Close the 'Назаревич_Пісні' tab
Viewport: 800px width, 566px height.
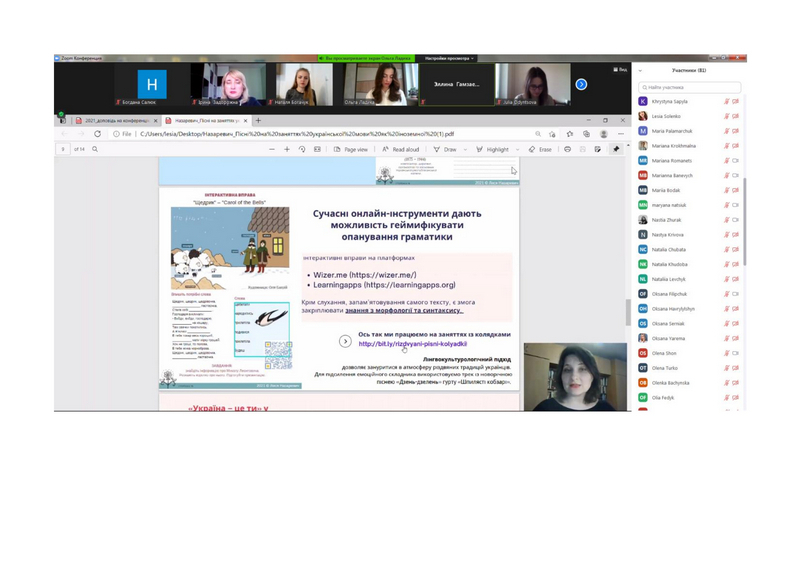[245, 120]
